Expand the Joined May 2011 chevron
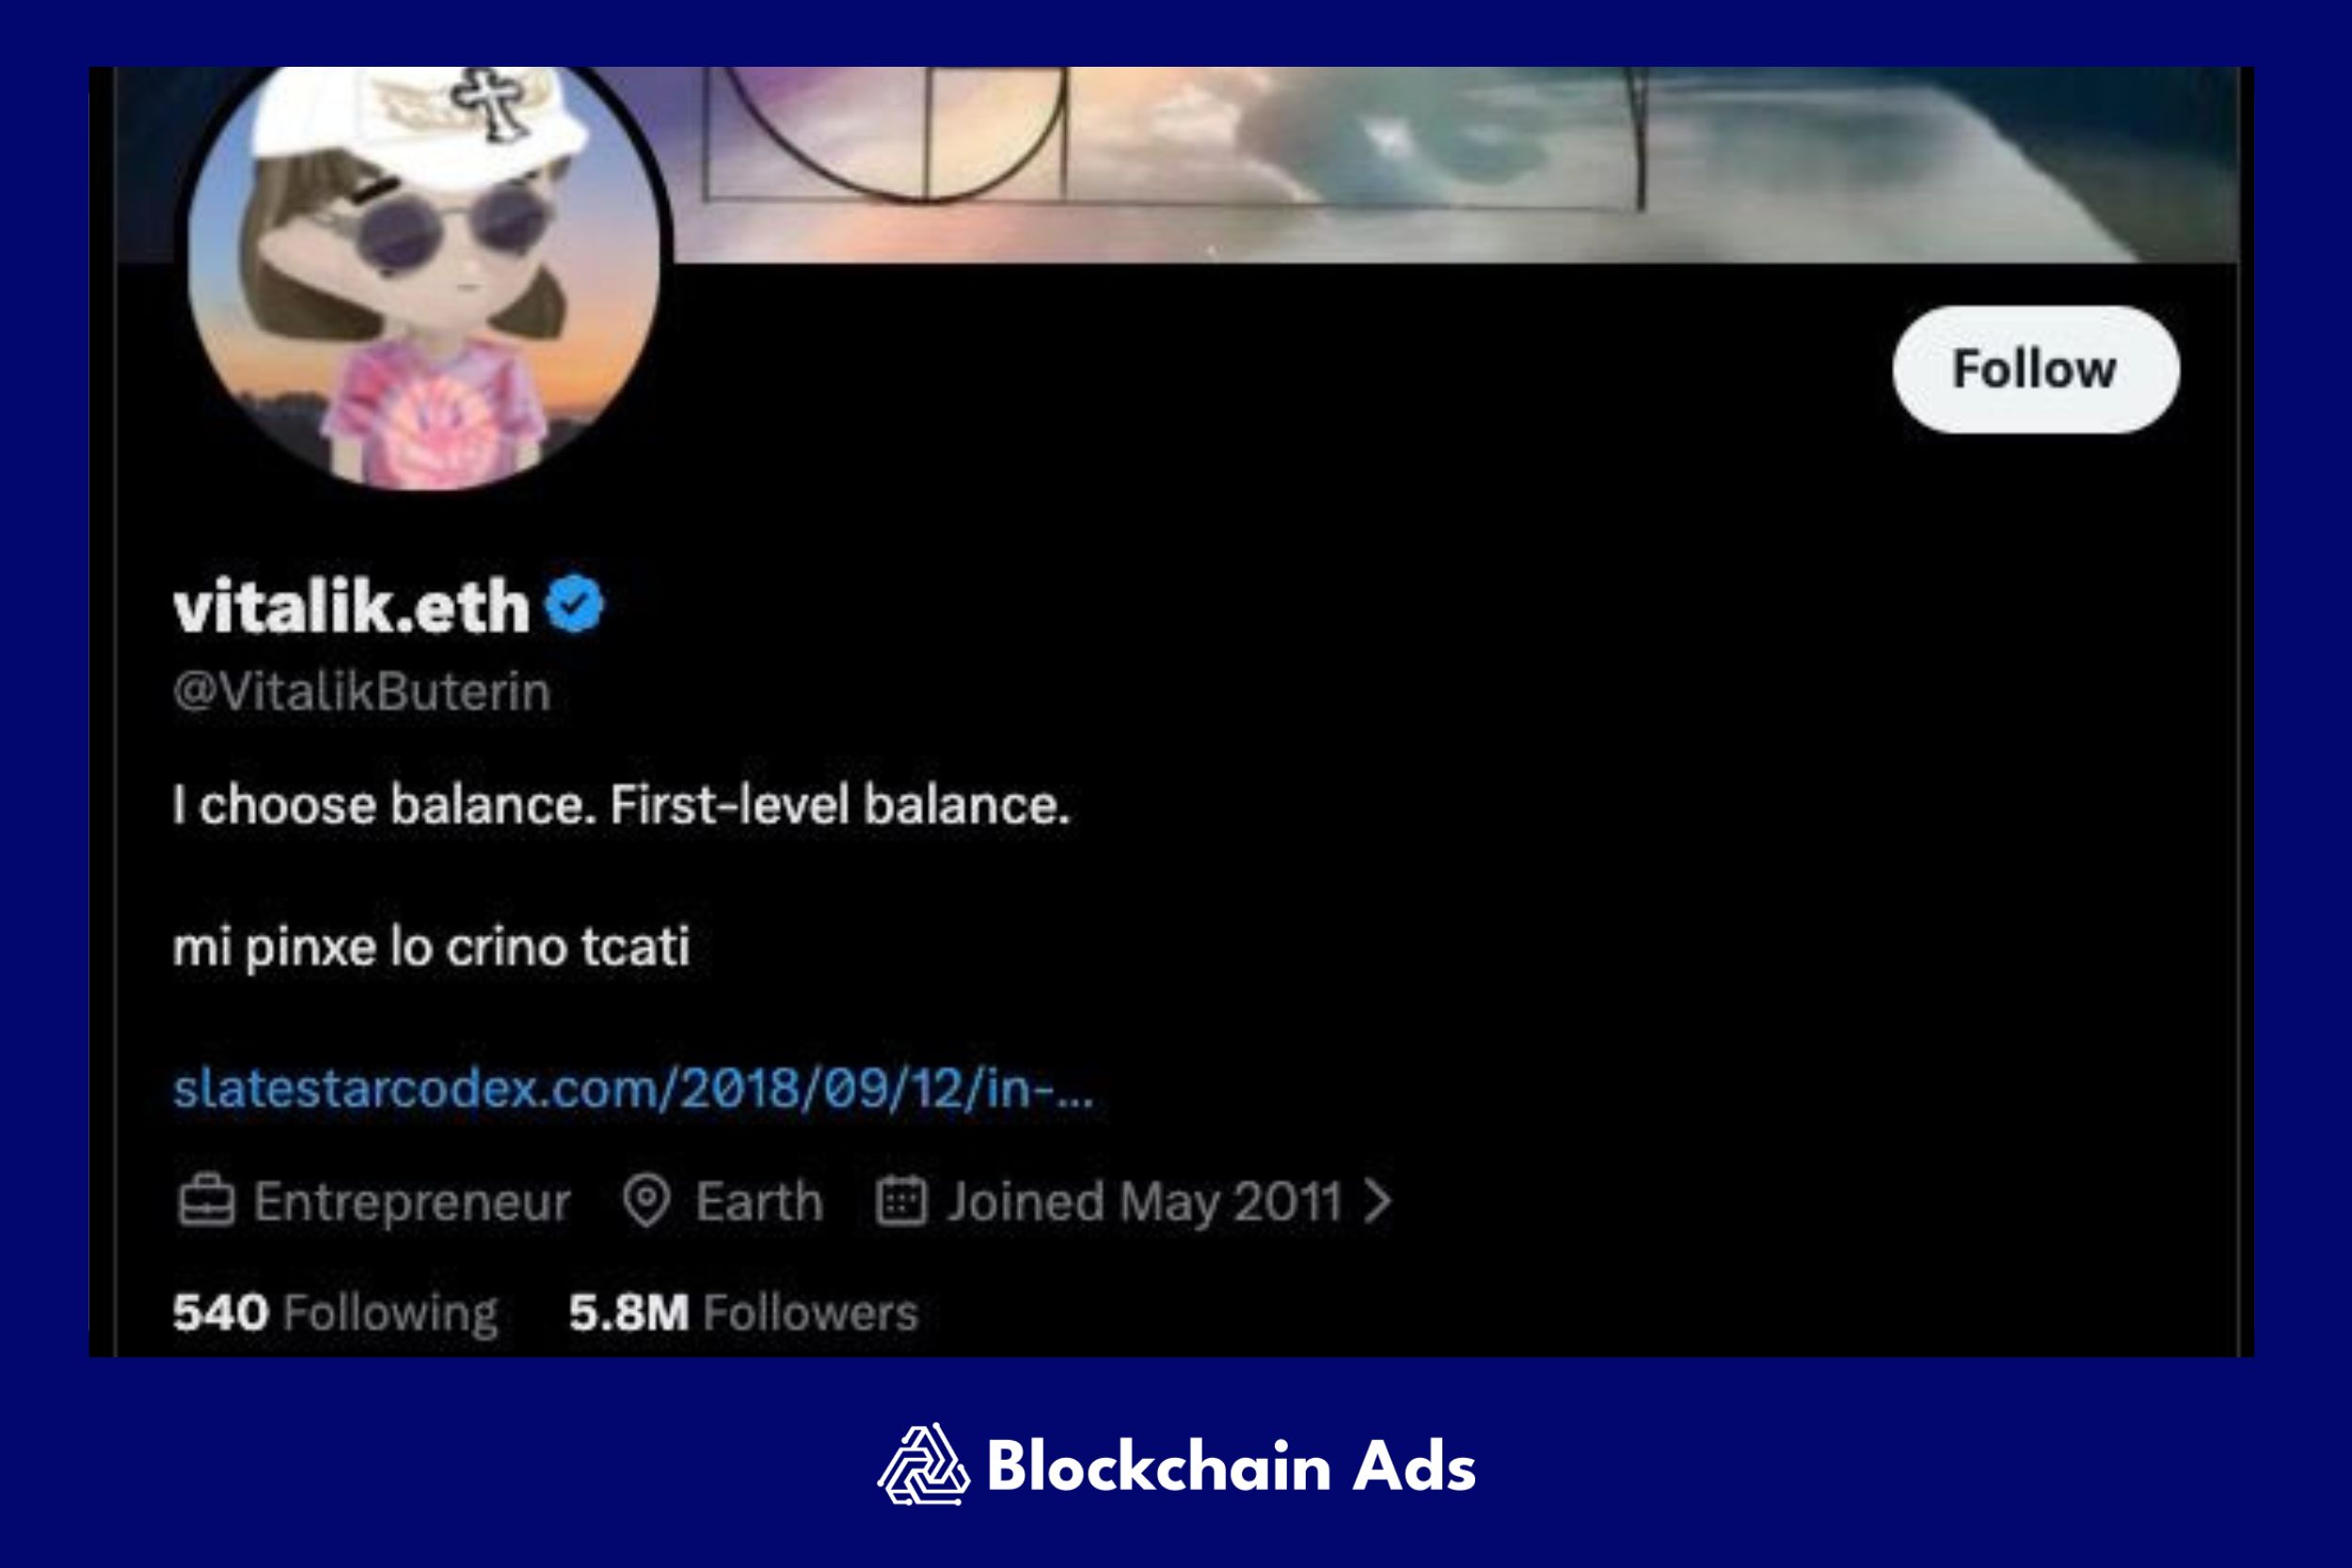Image resolution: width=2352 pixels, height=1568 pixels. point(1378,1201)
